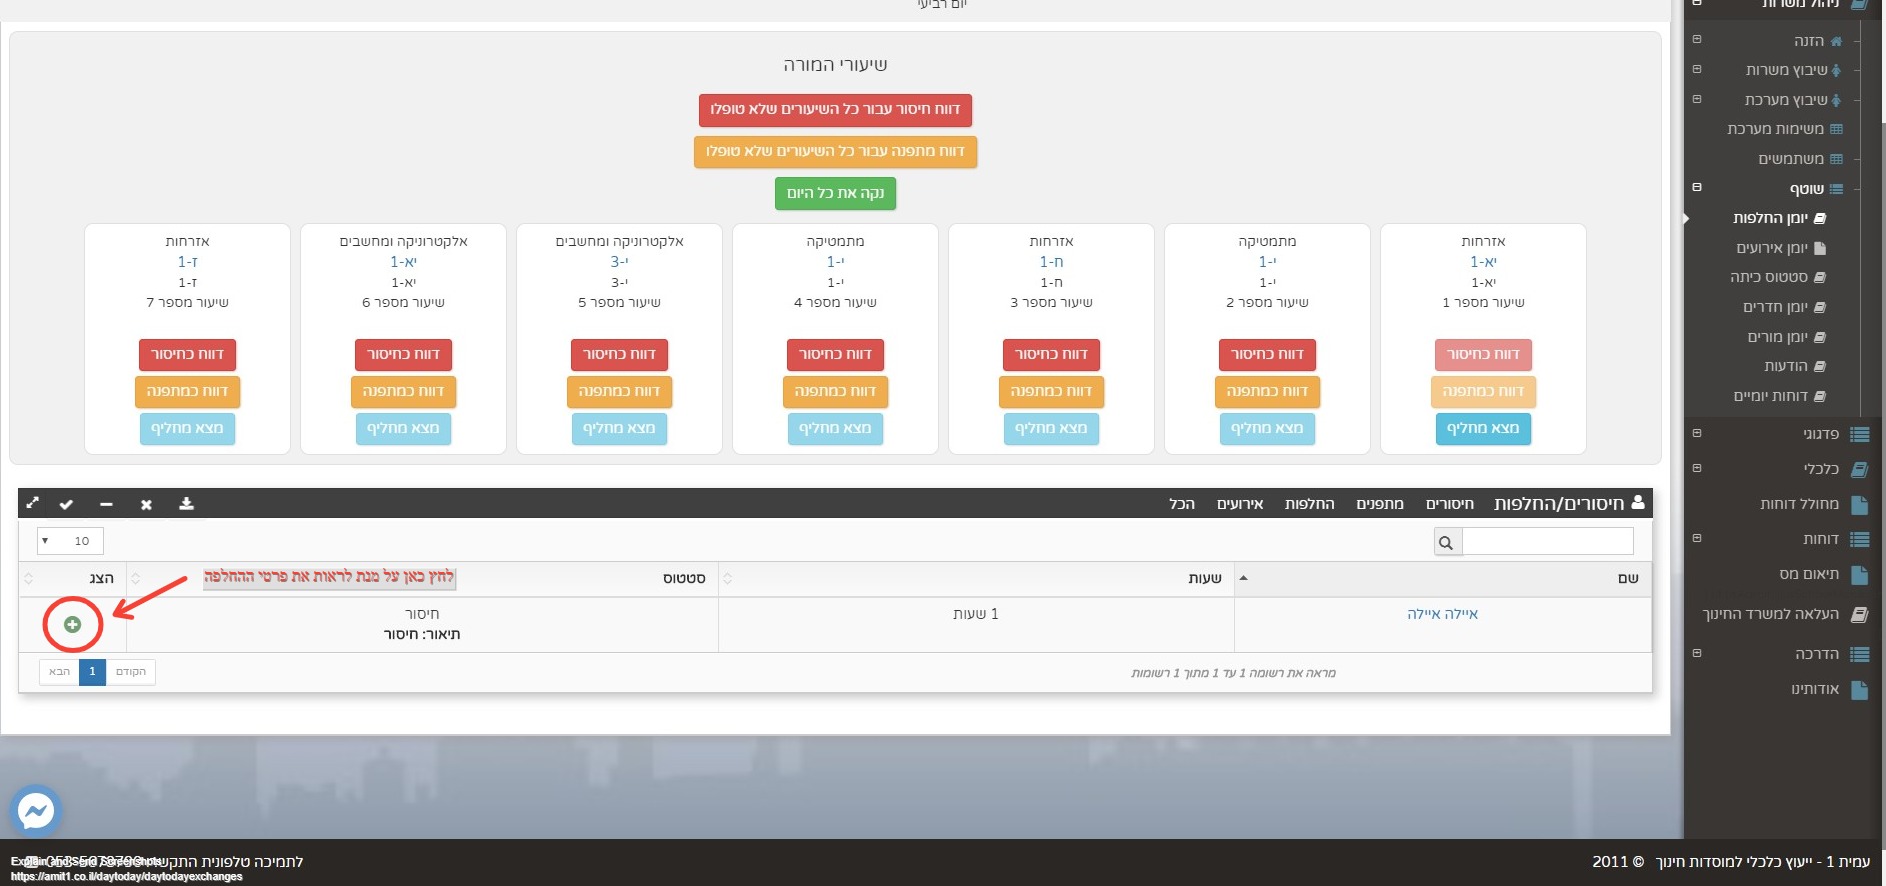
Task: Expand the כלכלי sidebar section toggle
Action: pos(1696,468)
